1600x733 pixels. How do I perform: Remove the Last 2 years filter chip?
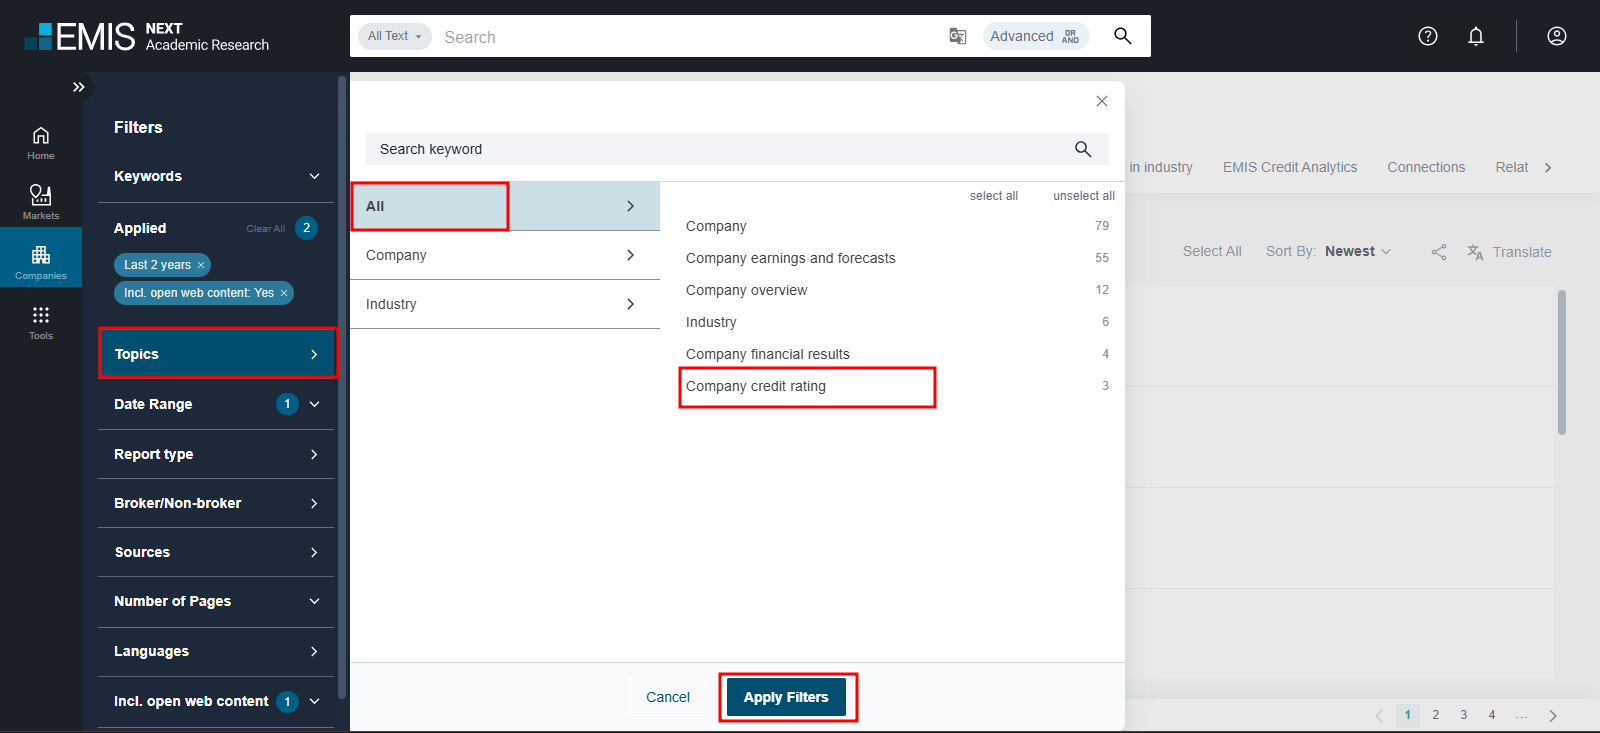pos(201,265)
